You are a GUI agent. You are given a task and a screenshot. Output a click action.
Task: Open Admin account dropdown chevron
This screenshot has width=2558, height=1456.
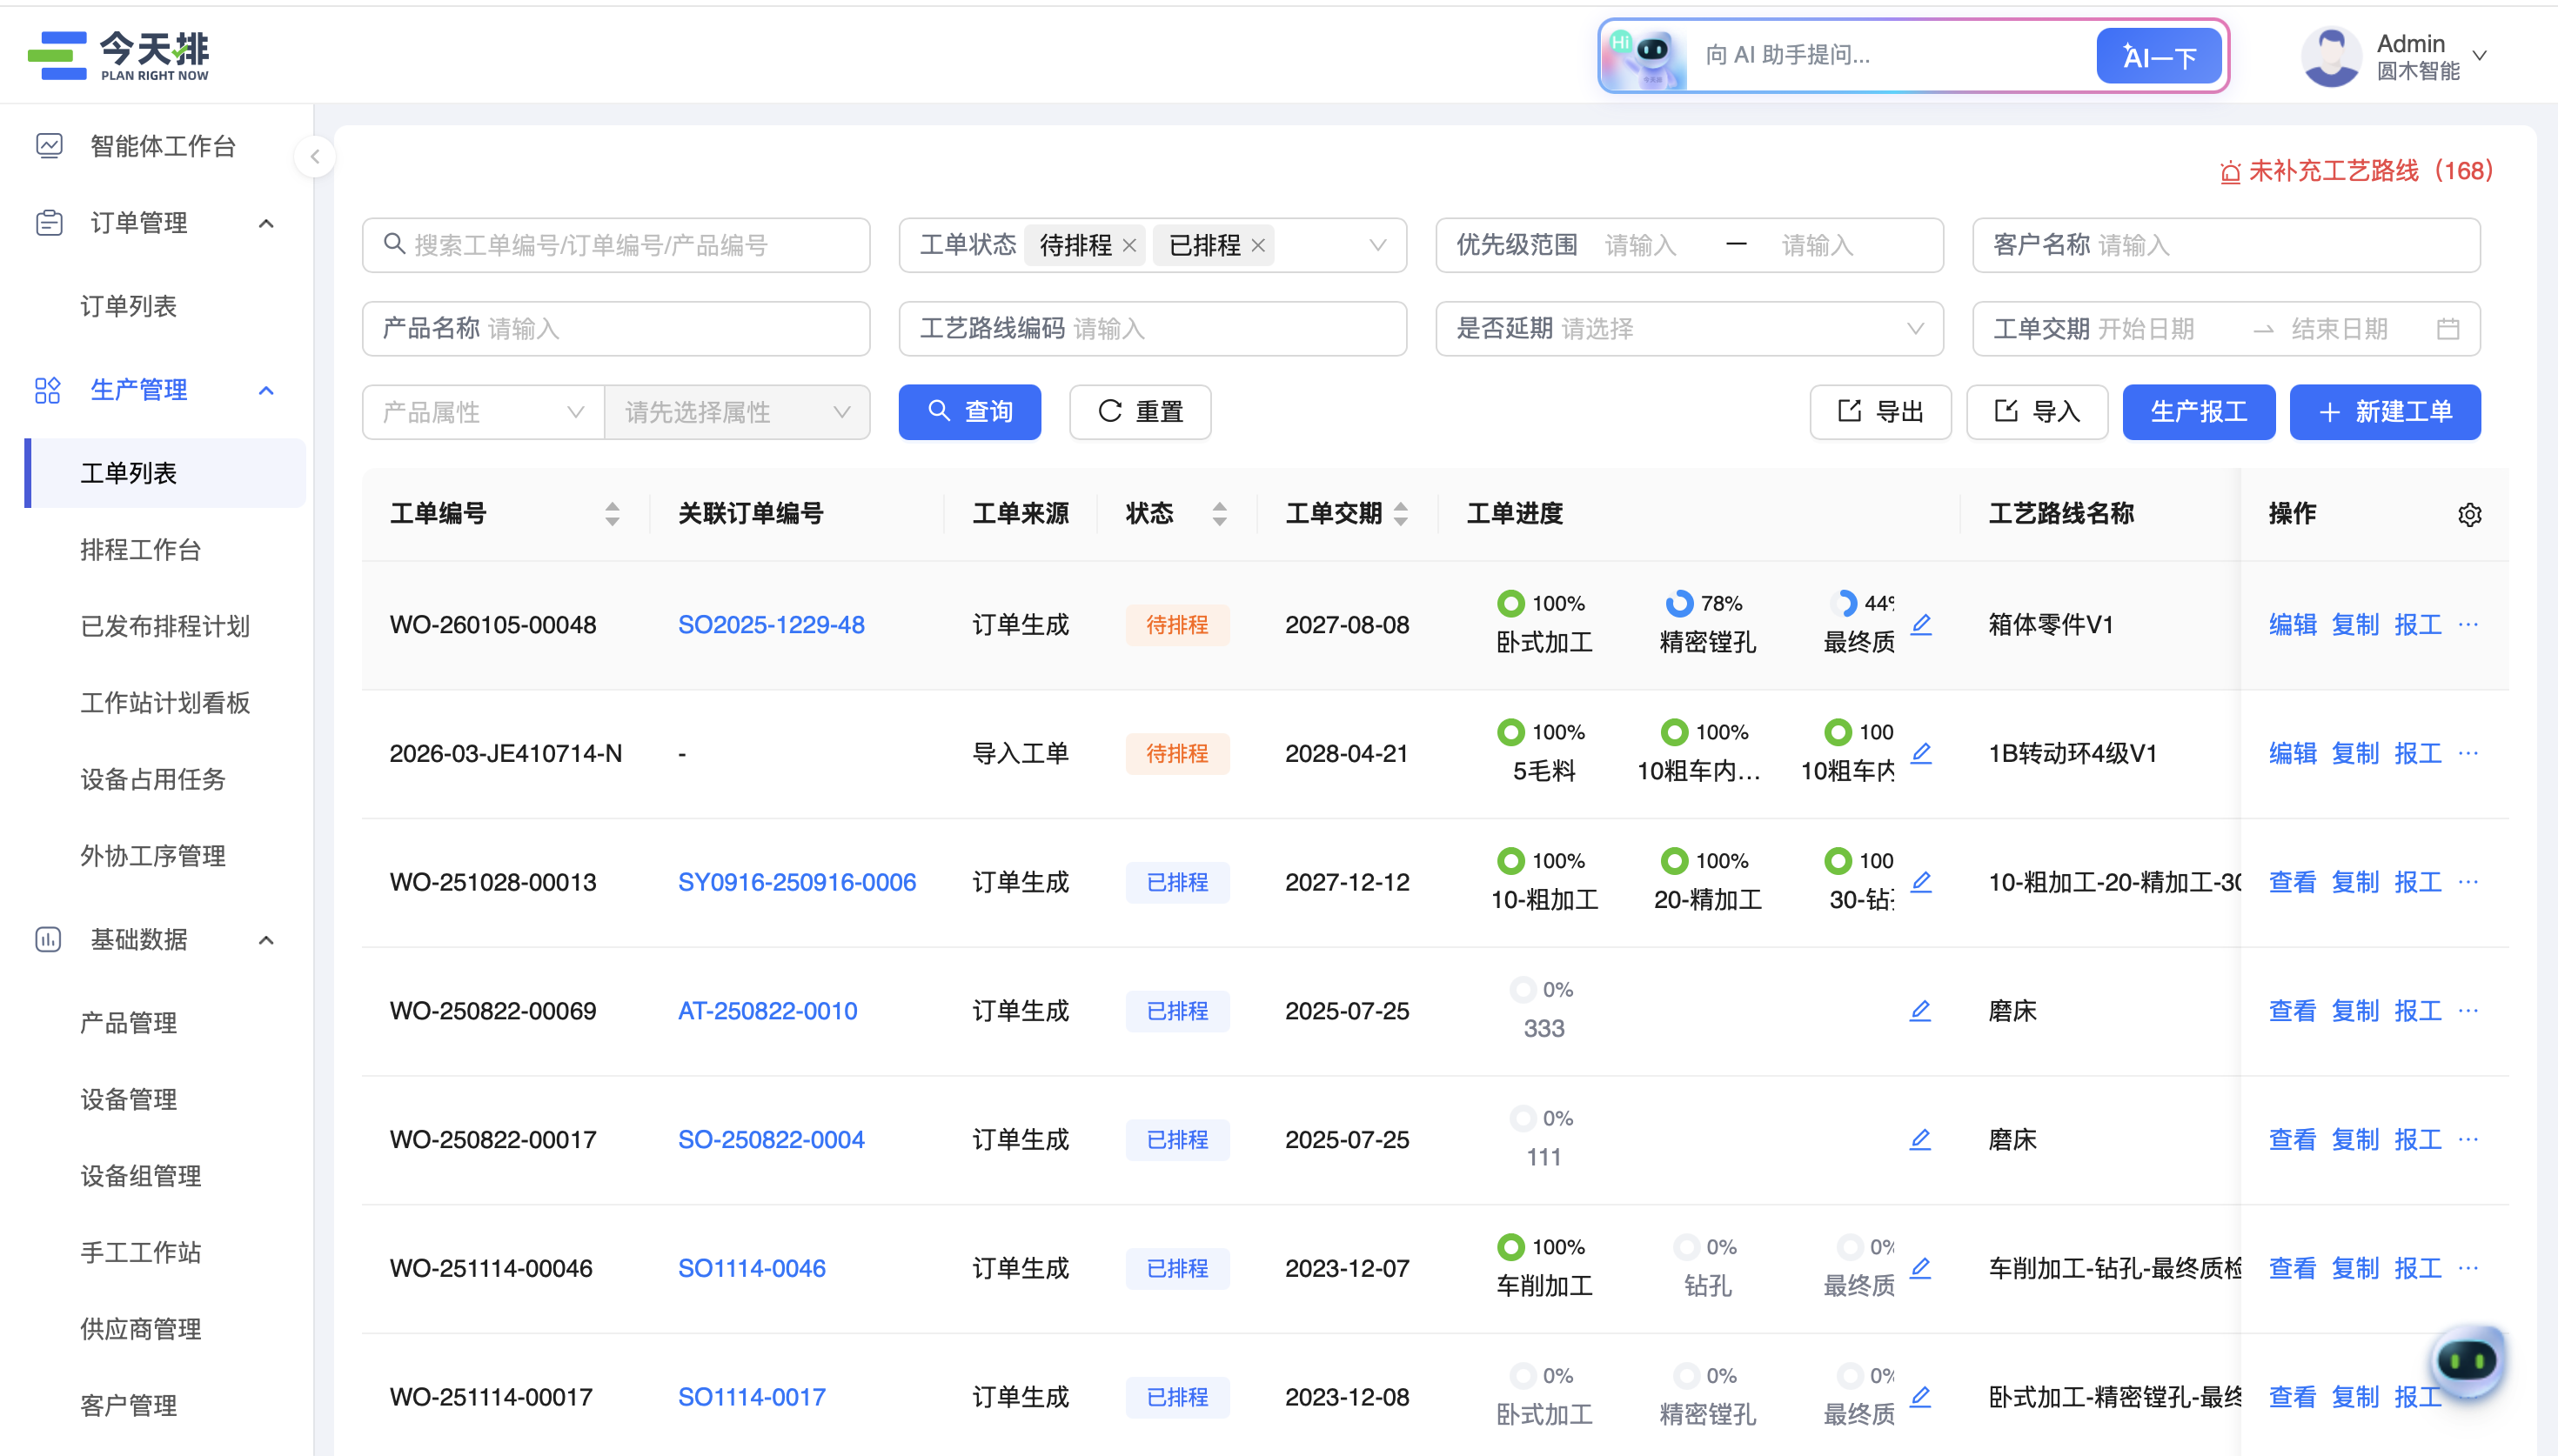[2479, 56]
